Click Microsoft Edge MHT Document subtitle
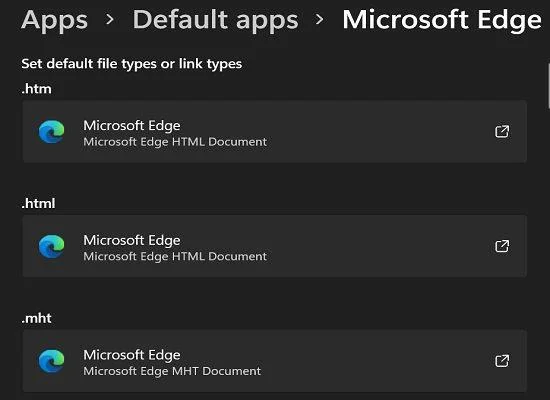This screenshot has width=550, height=400. pyautogui.click(x=172, y=371)
